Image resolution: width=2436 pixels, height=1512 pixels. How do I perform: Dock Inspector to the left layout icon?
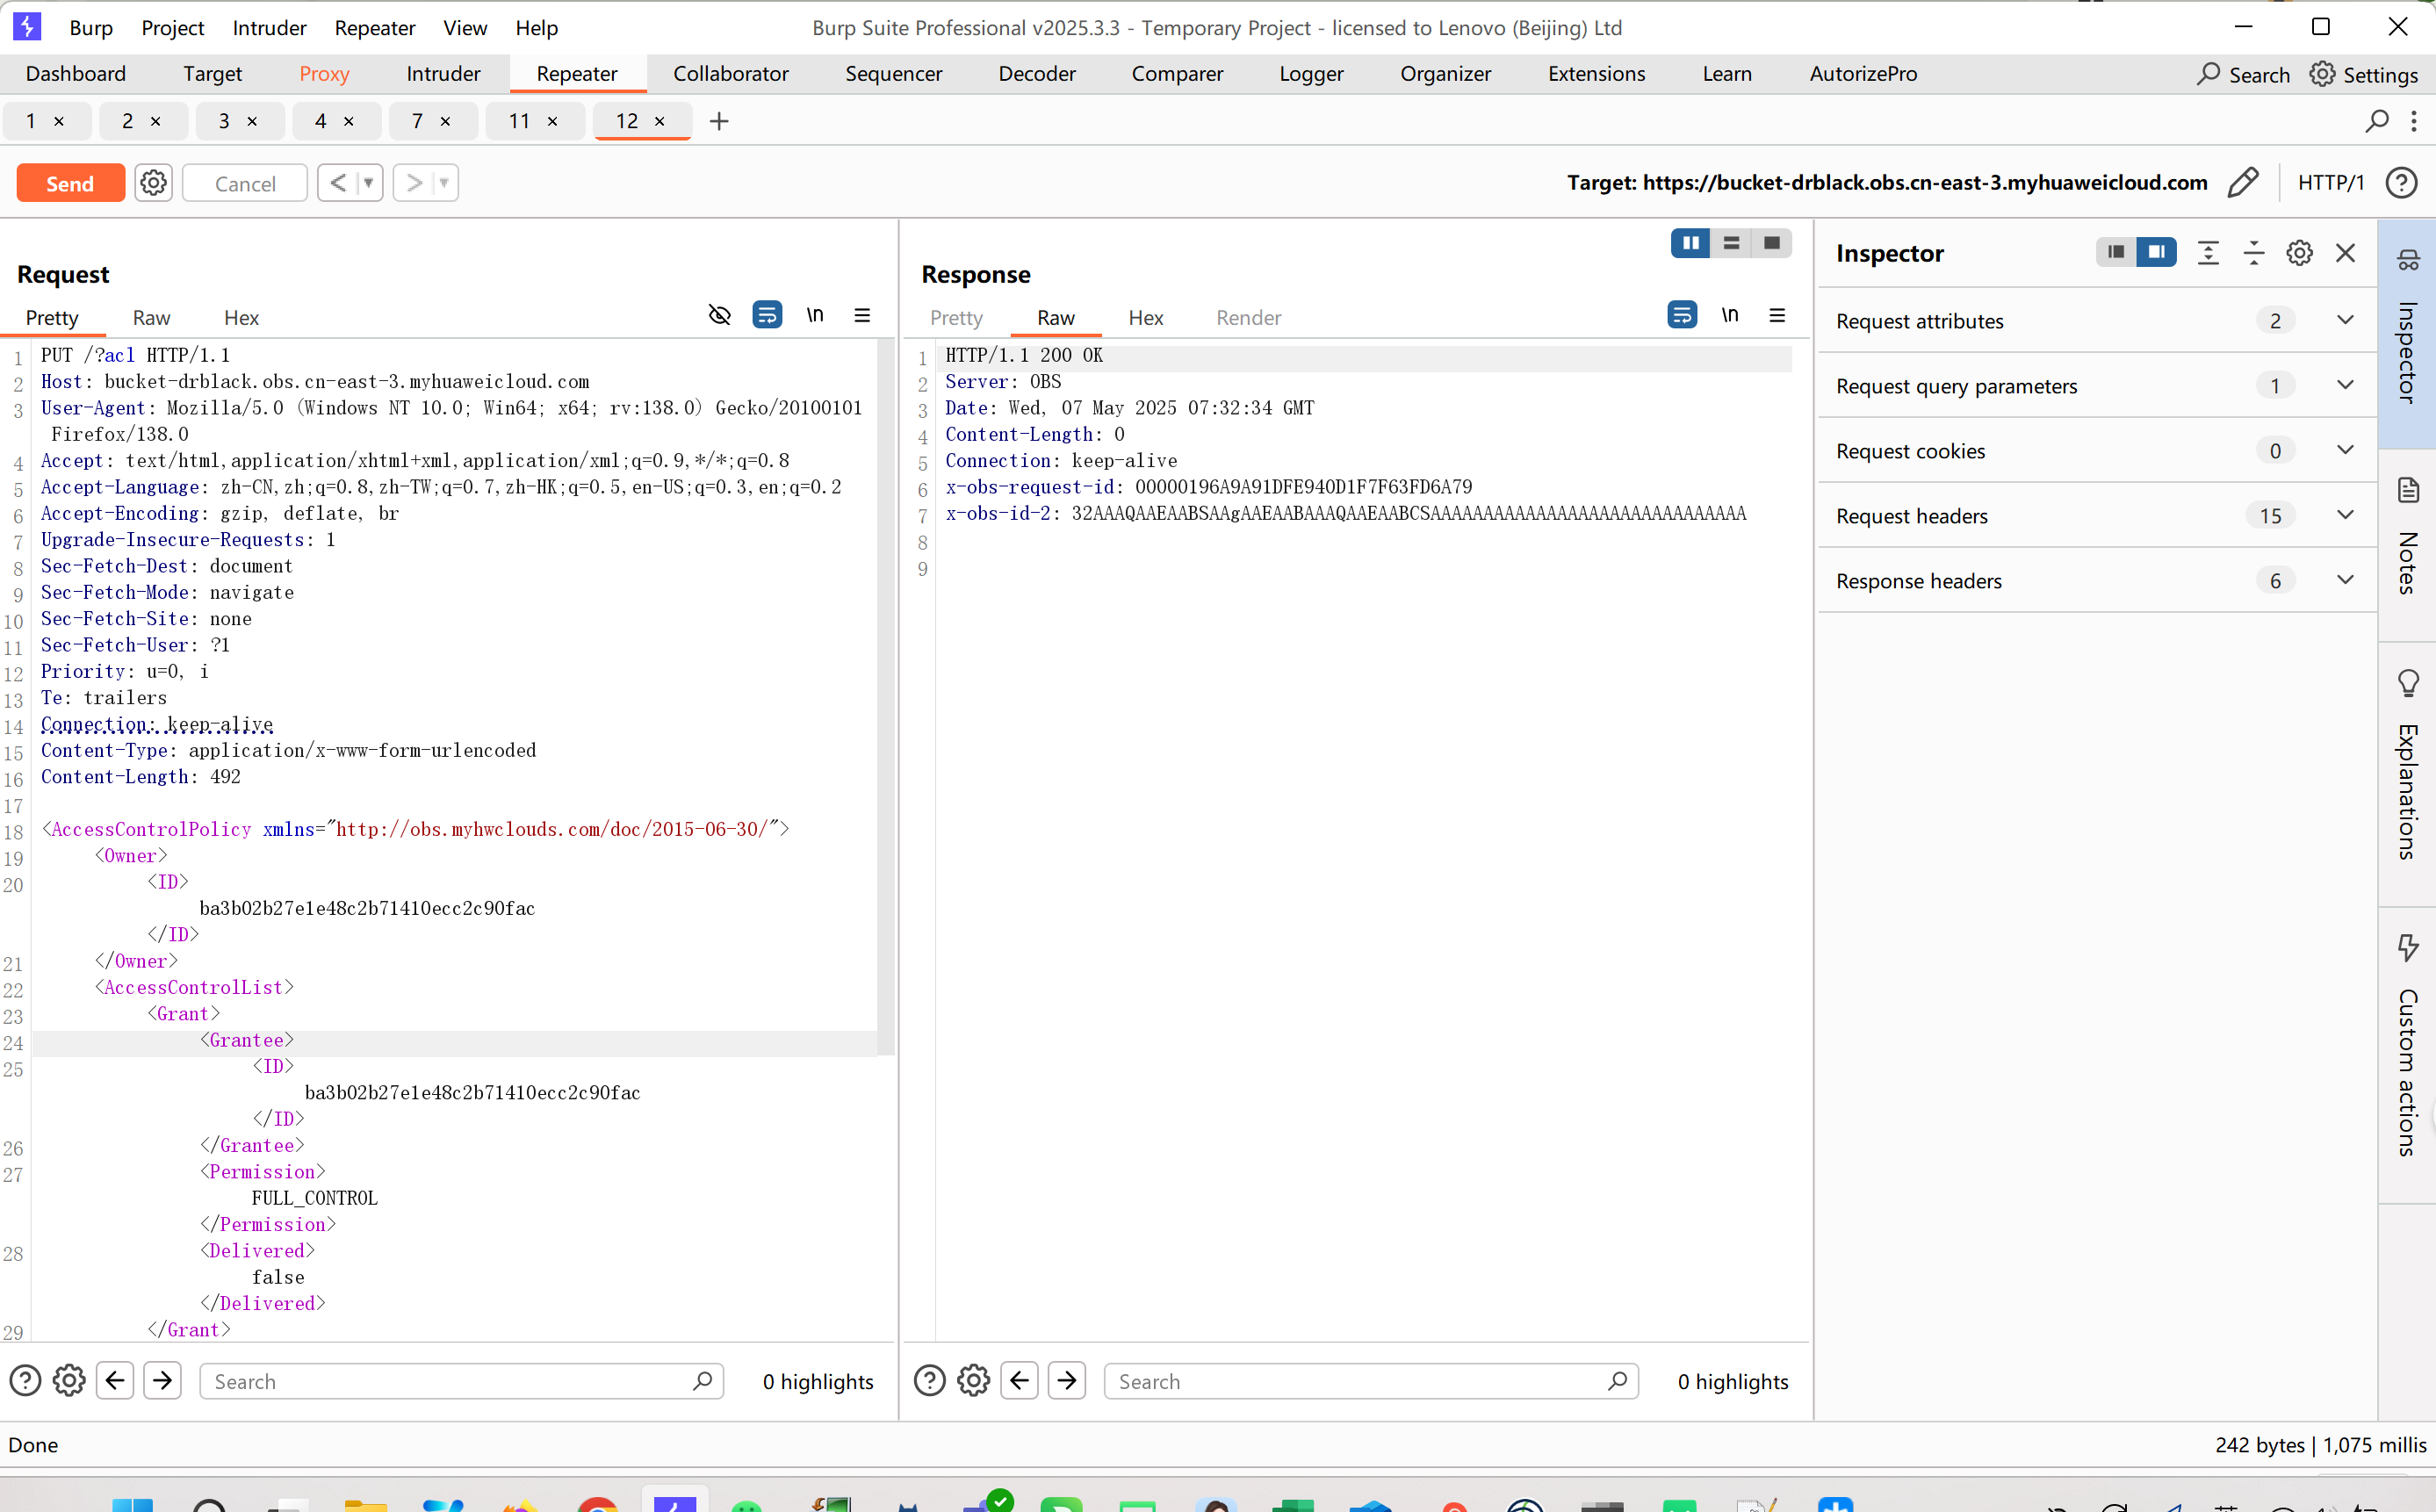(2116, 252)
